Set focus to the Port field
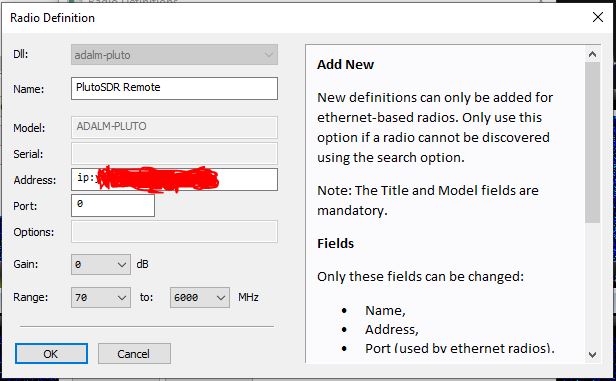The image size is (616, 381). click(113, 205)
